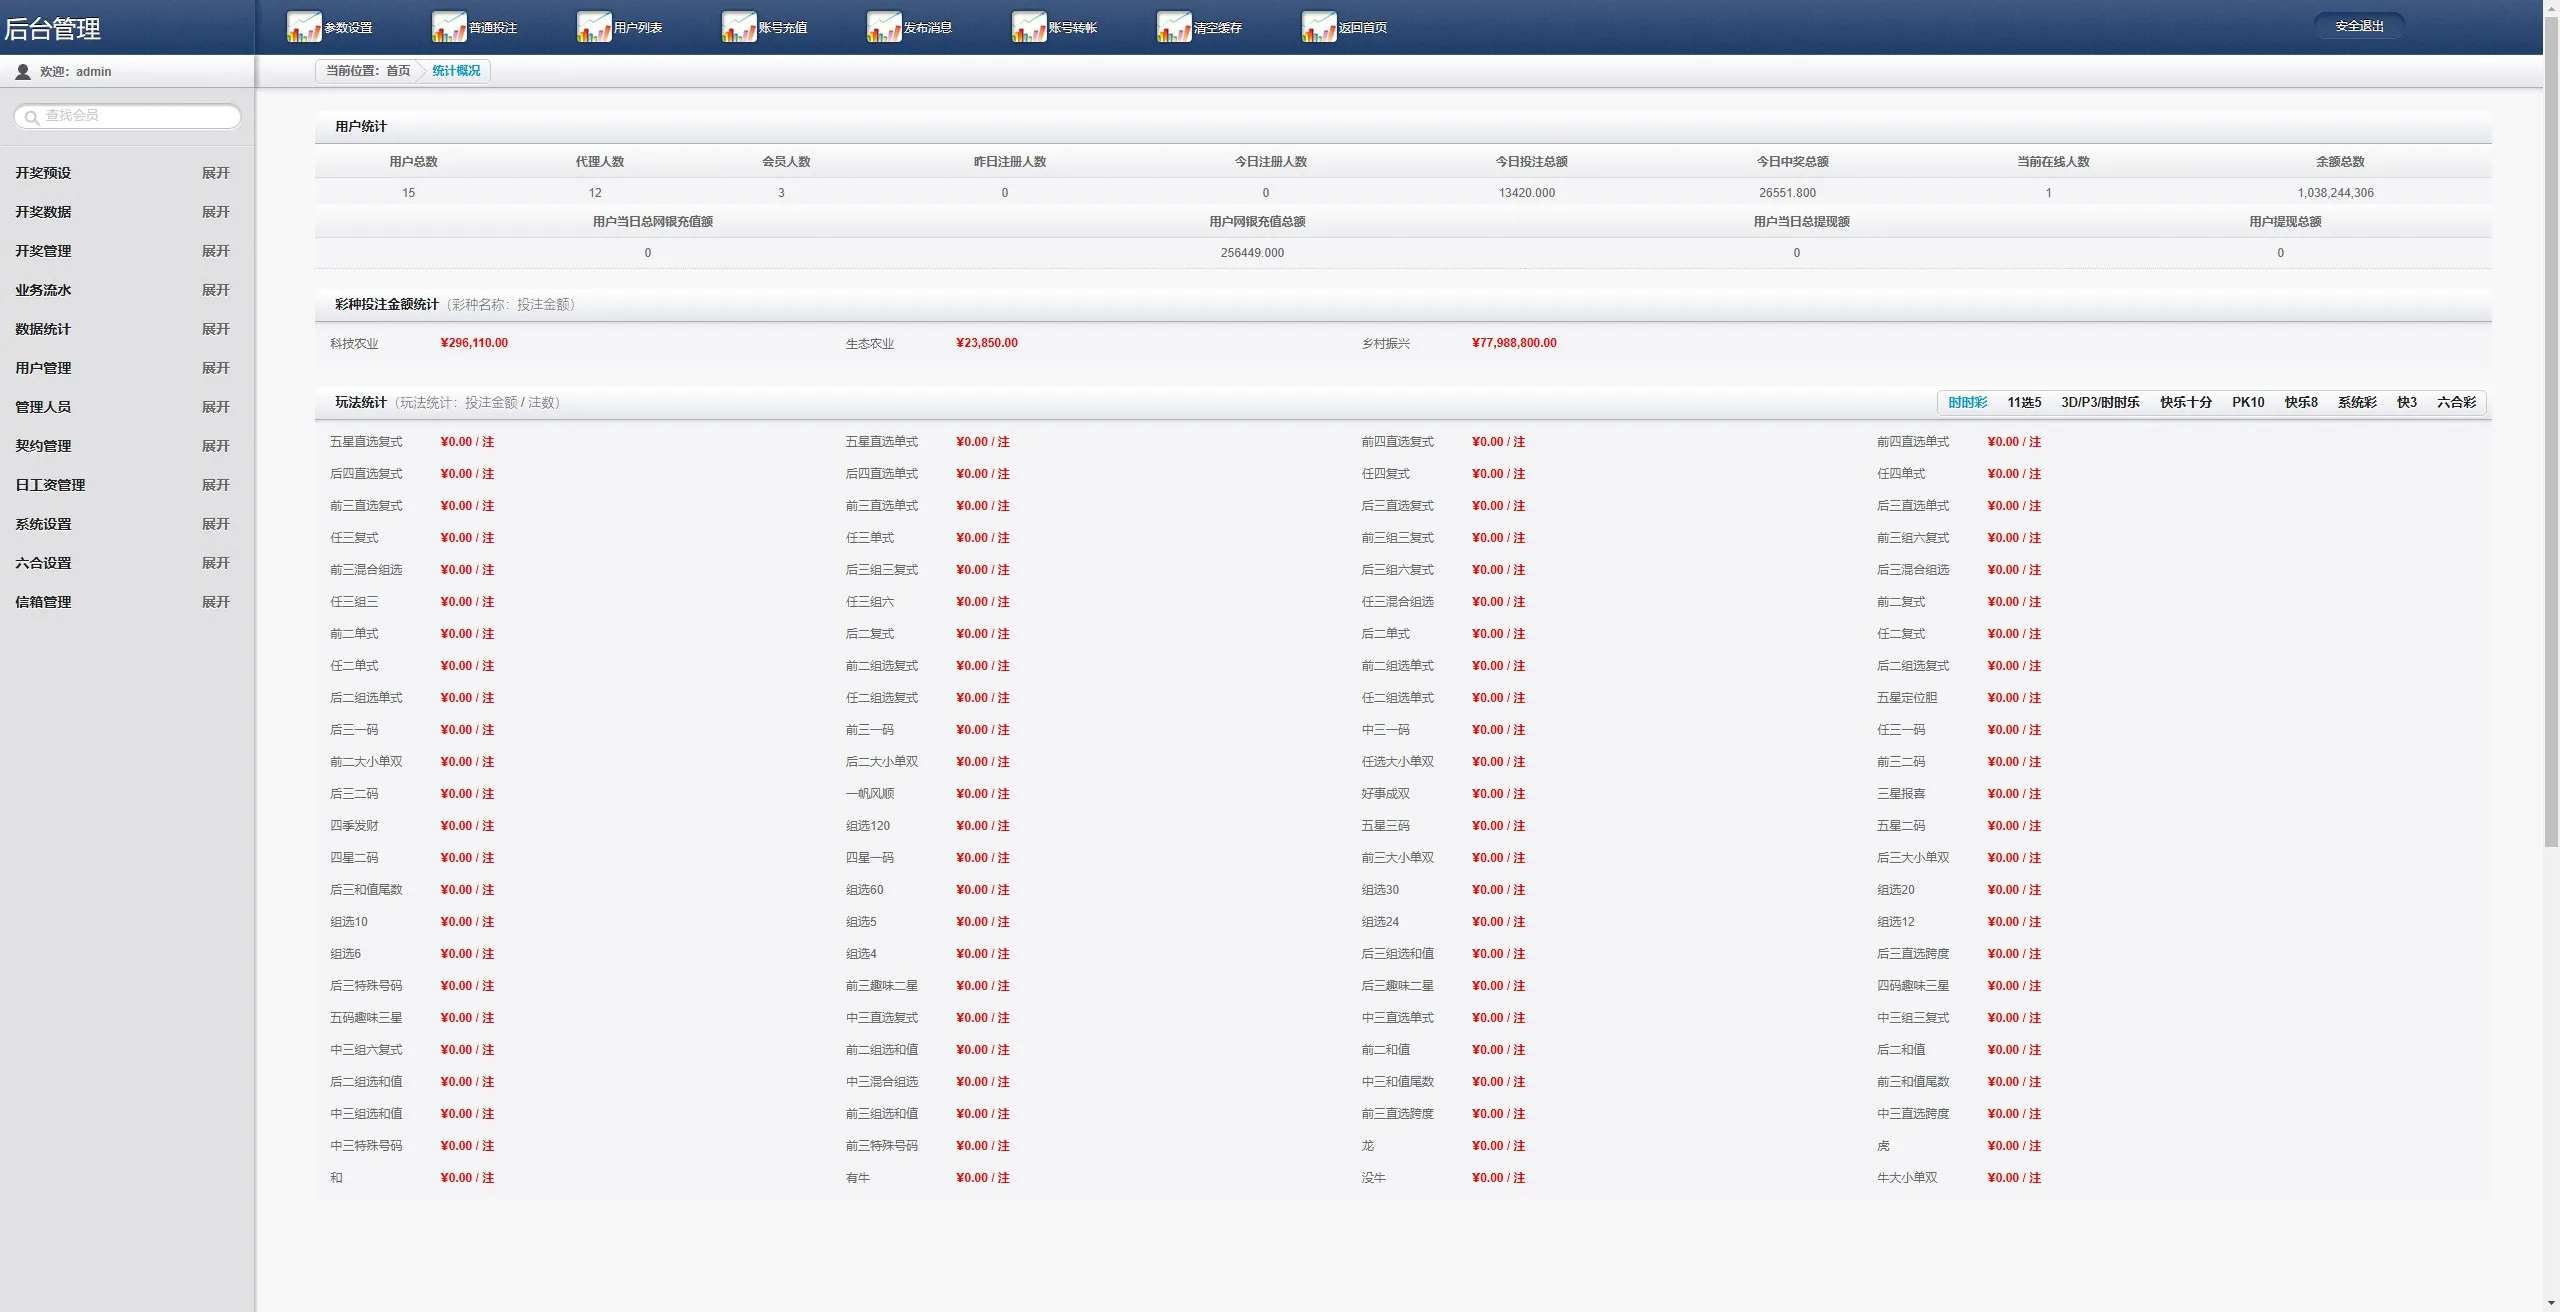The image size is (2560, 1312).
Task: Click the 五码趣味三星 play label
Action: coord(366,1018)
